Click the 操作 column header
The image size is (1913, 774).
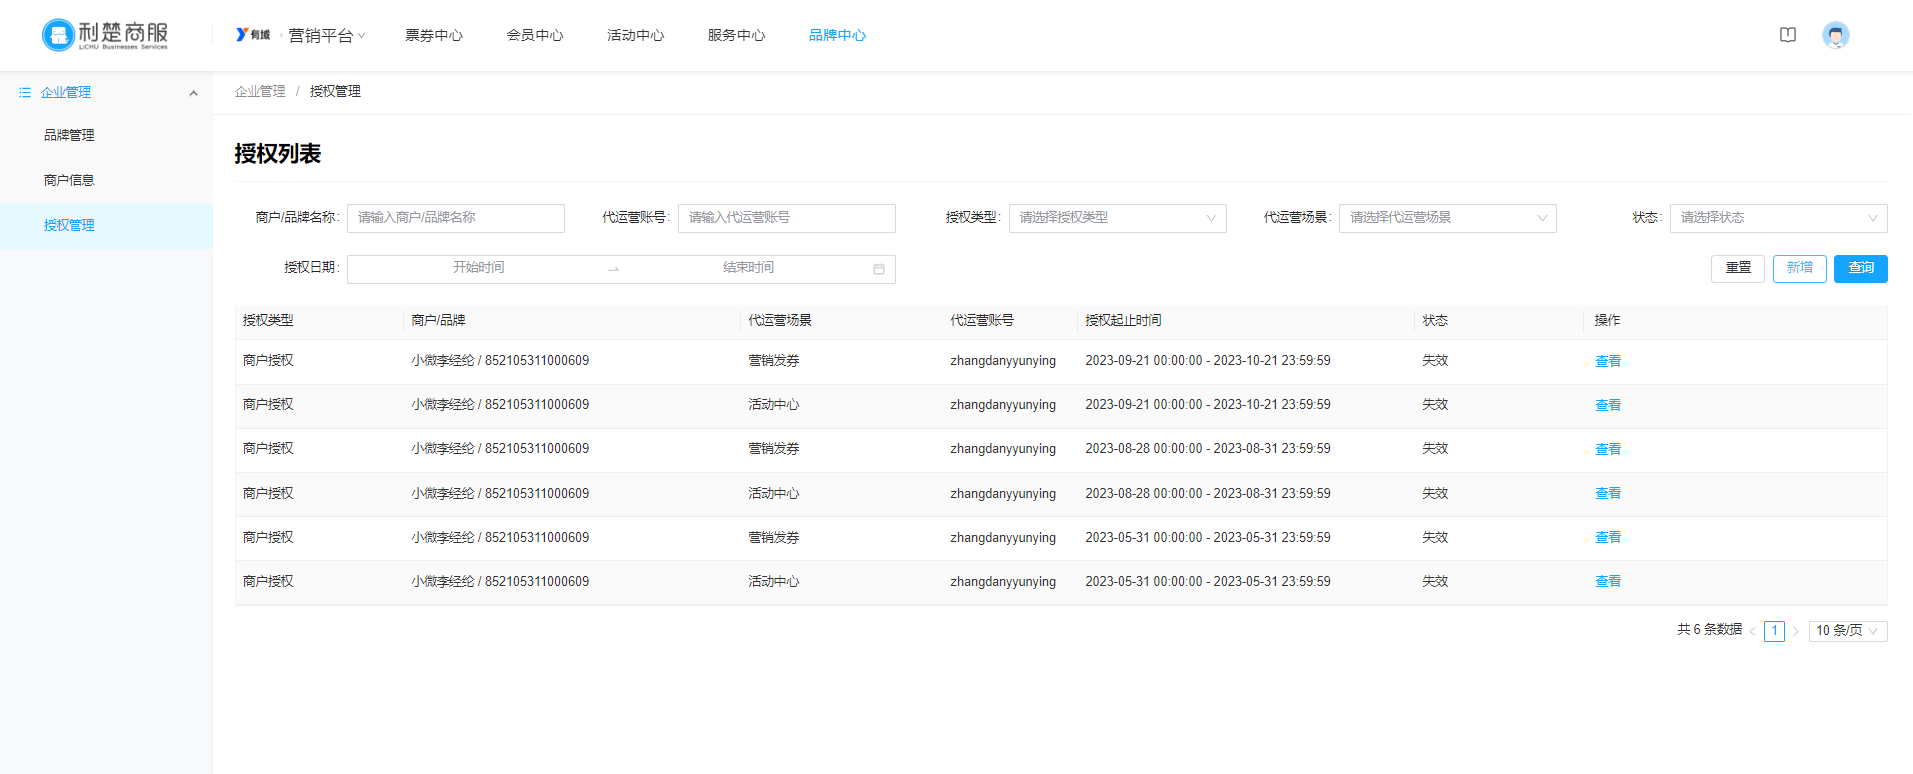1607,321
